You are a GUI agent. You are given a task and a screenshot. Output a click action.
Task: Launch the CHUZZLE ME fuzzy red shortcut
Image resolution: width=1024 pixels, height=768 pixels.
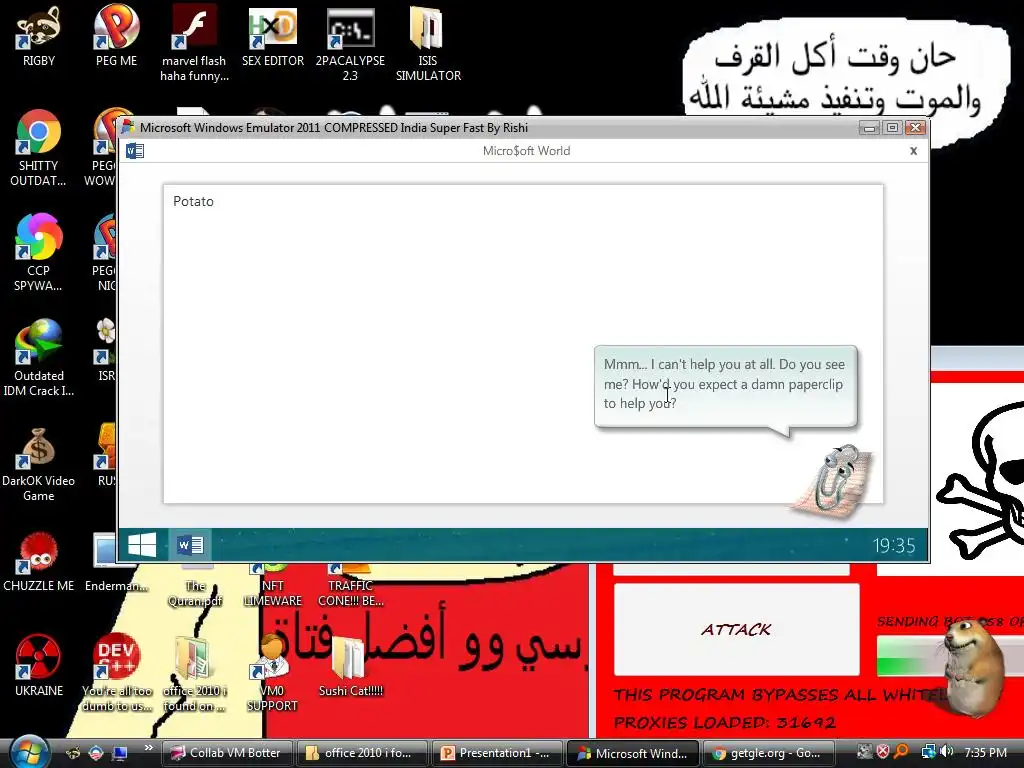pos(39,562)
